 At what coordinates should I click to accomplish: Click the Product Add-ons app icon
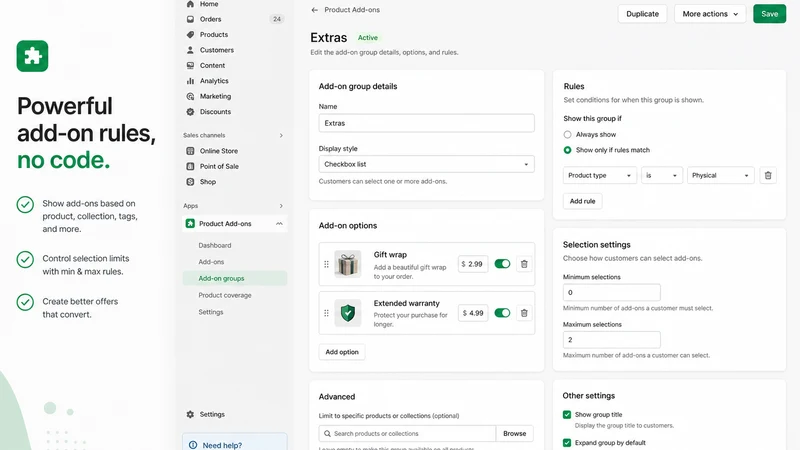click(190, 223)
